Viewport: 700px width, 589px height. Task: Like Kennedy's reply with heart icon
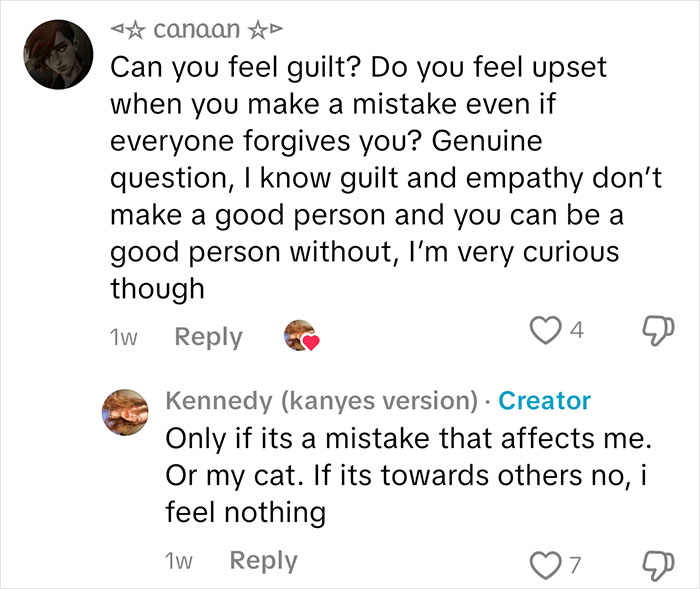point(545,565)
